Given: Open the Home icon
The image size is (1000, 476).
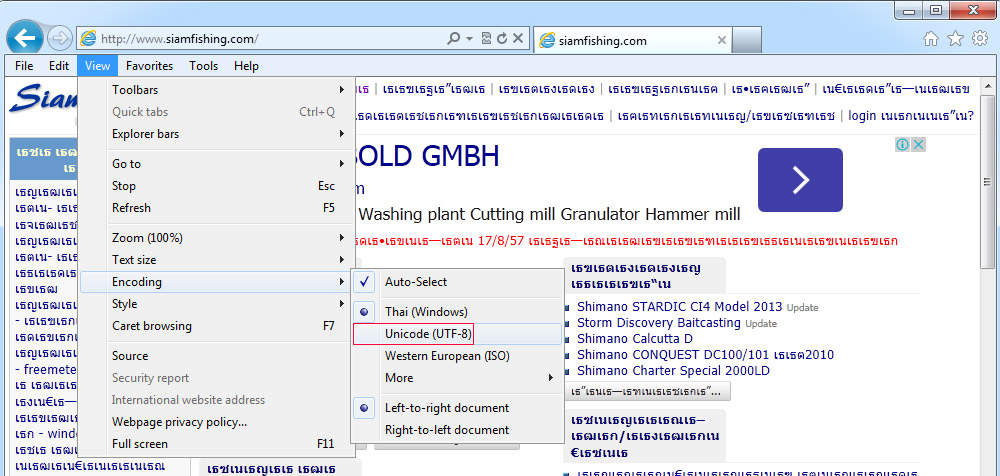Looking at the screenshot, I should click(x=931, y=39).
